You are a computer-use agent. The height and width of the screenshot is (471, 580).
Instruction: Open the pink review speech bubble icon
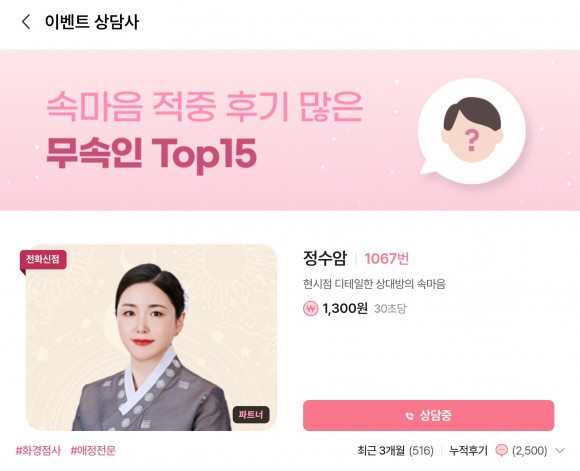[502, 450]
